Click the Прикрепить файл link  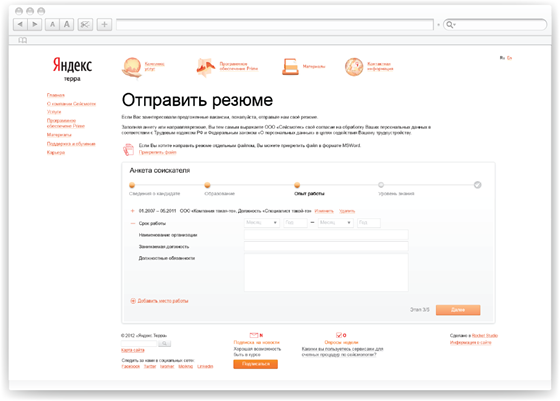click(x=158, y=152)
